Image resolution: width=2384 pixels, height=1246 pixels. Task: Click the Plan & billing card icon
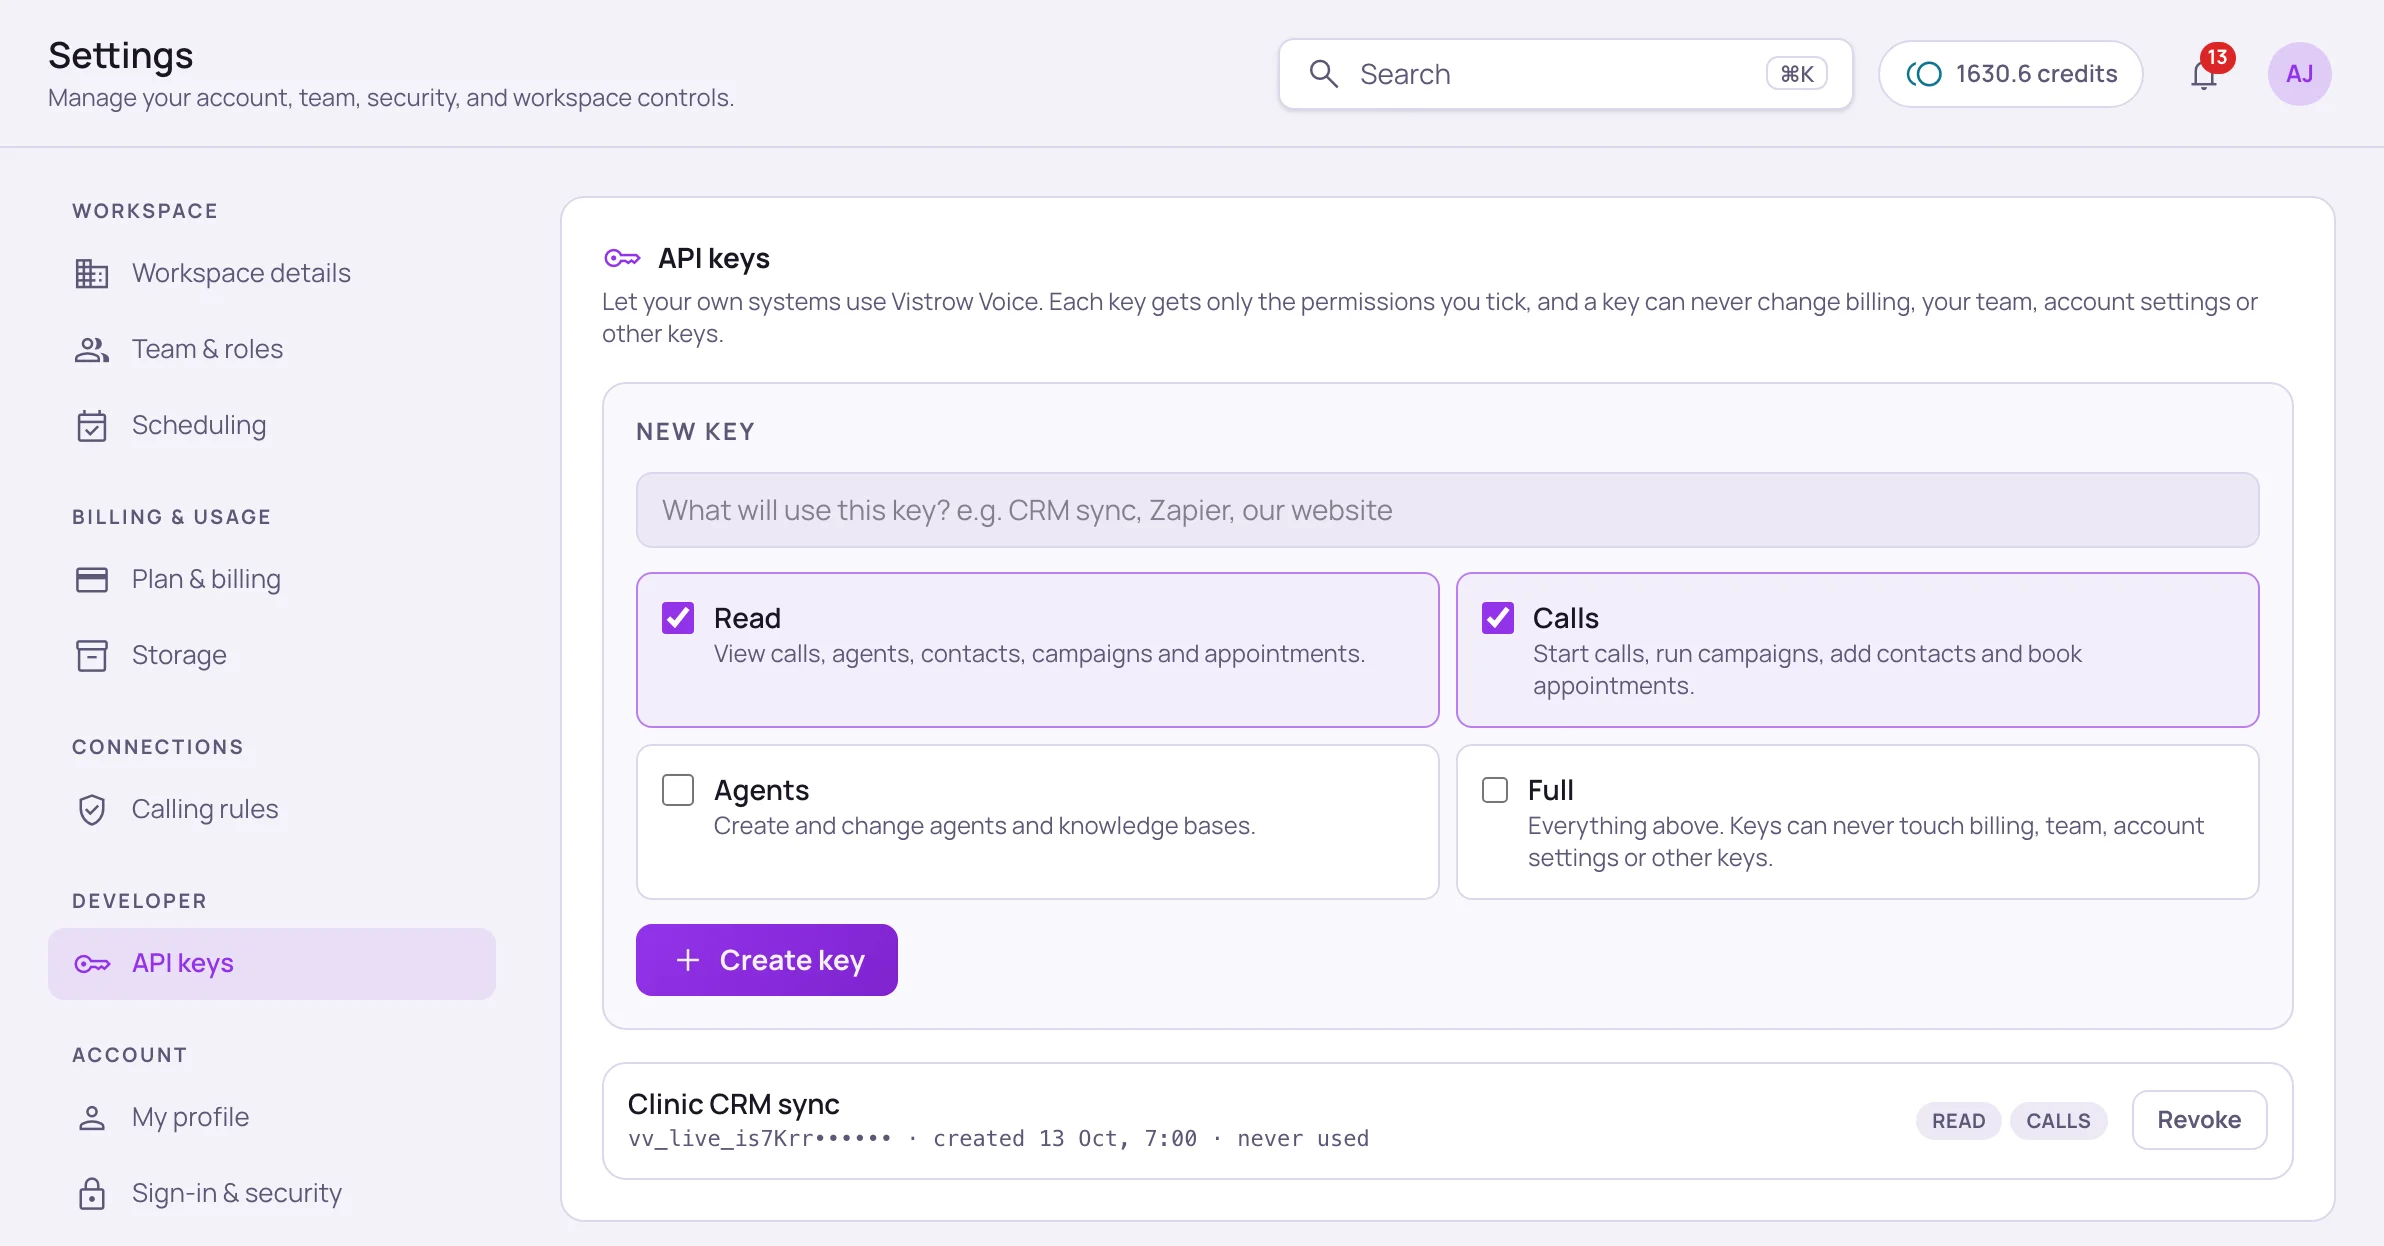coord(92,579)
